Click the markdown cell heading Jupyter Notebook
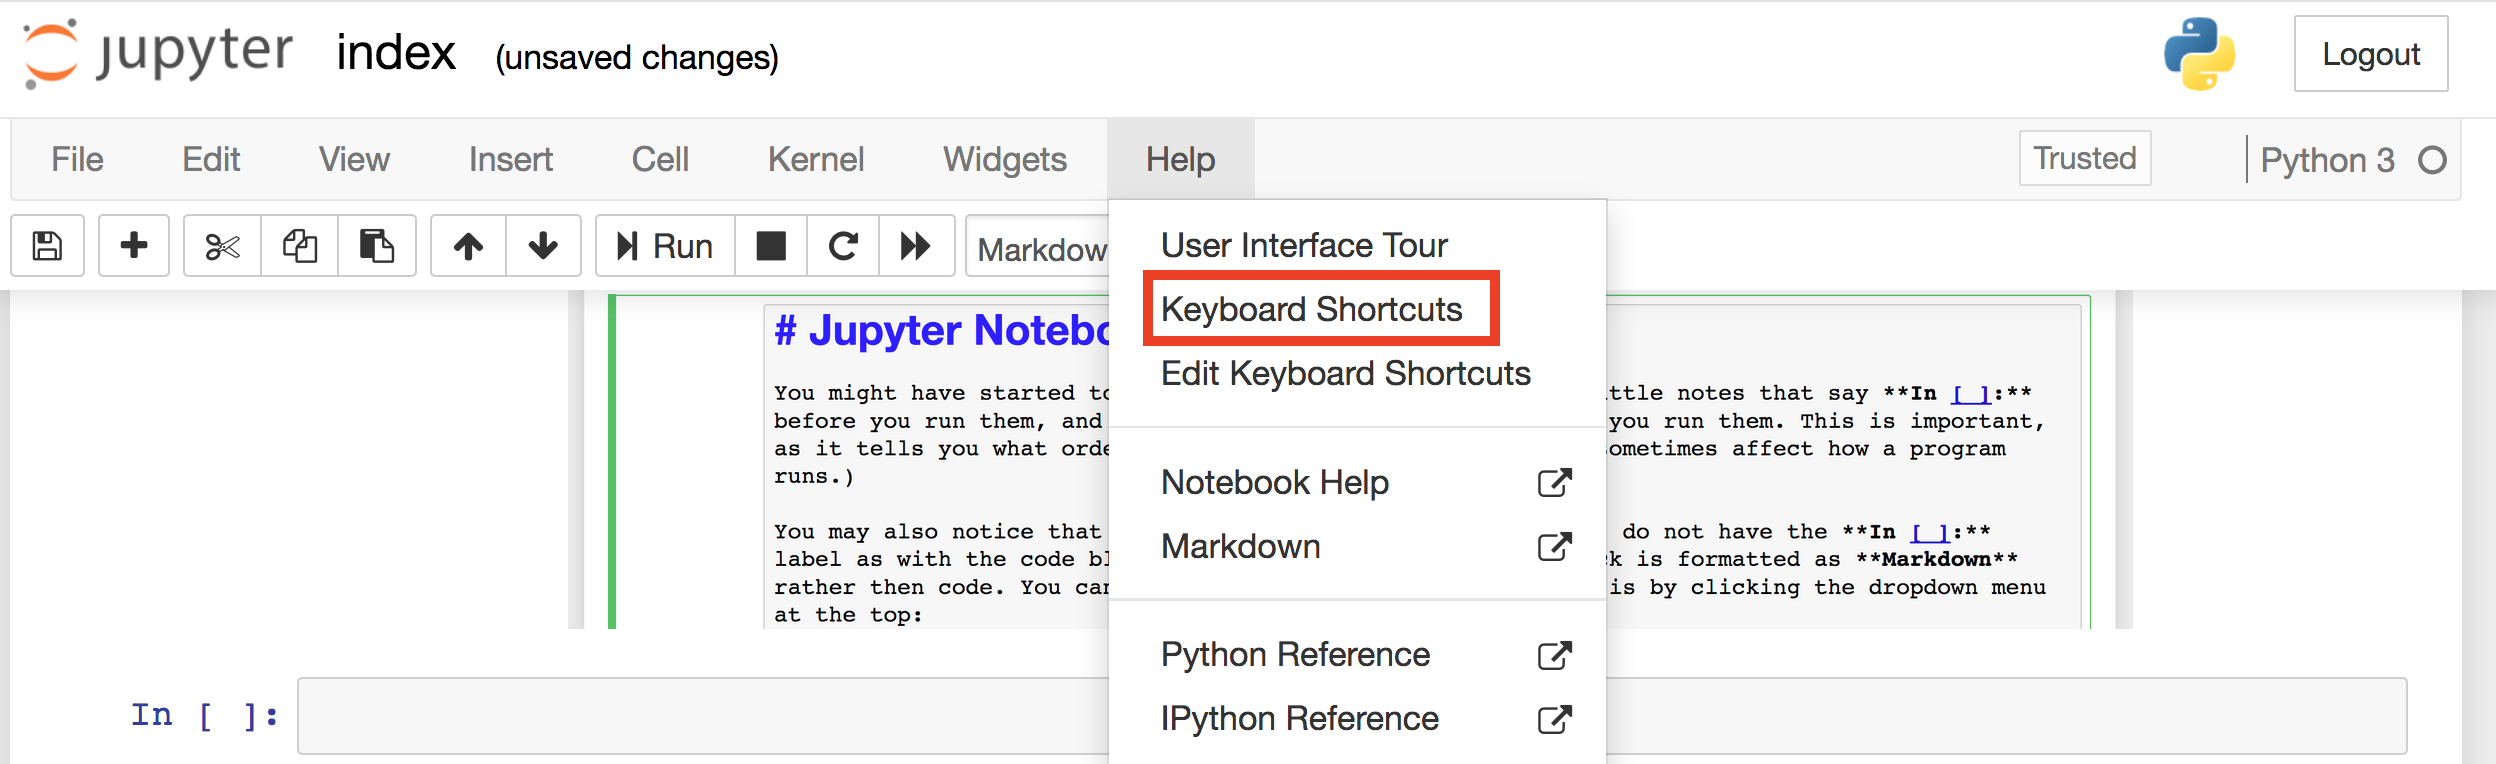 click(x=941, y=330)
